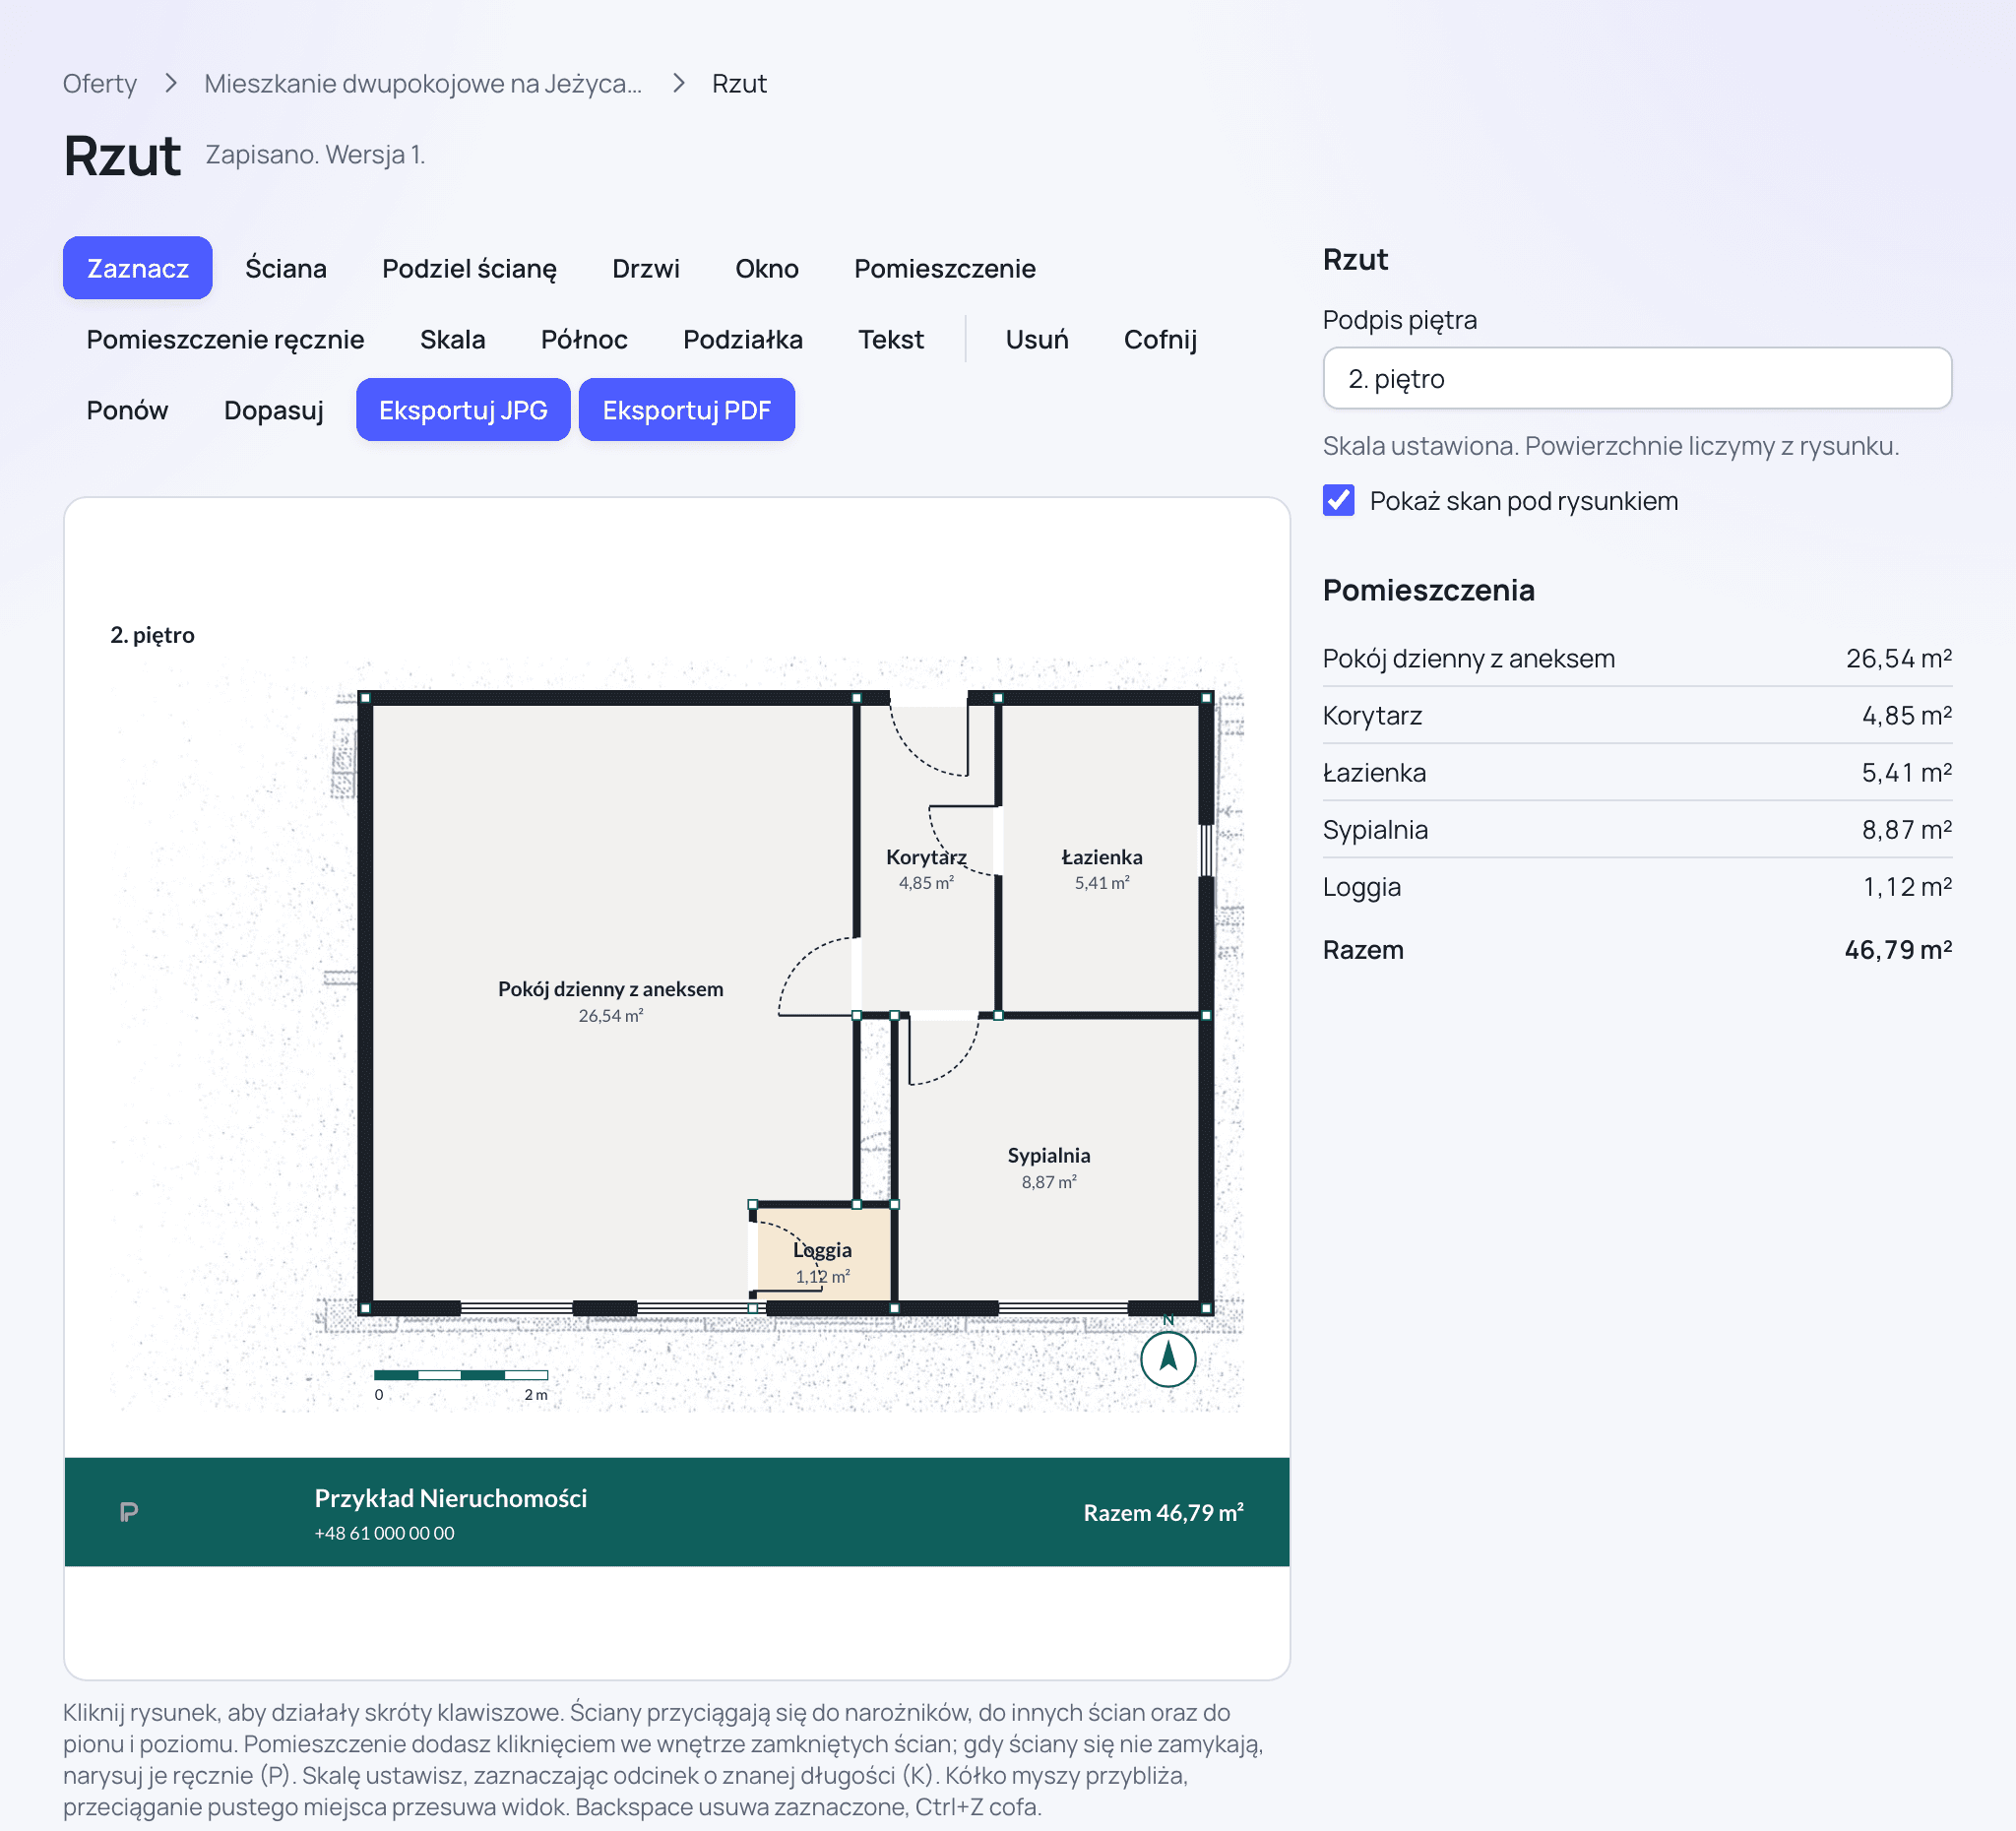
Task: Select the Sypialnia room label on plan
Action: click(1049, 1155)
